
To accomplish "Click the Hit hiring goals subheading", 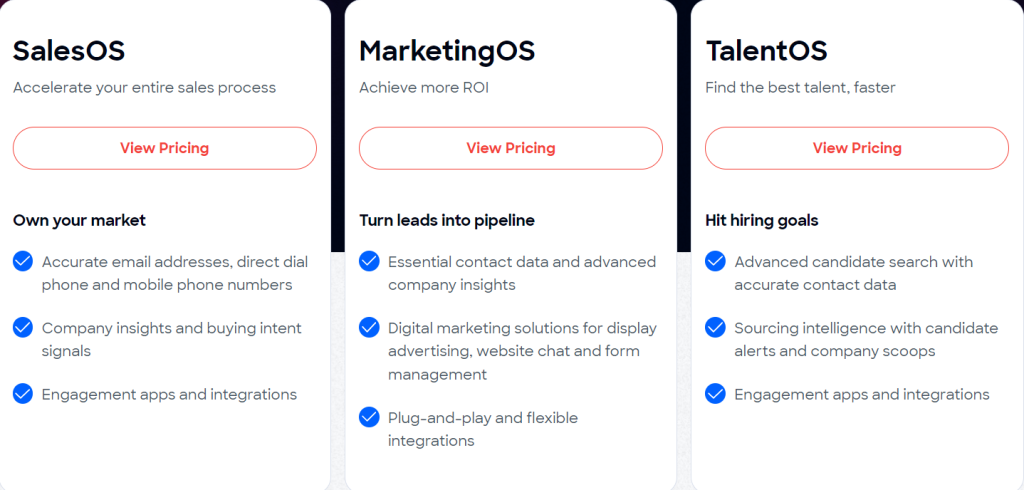I will coord(761,221).
